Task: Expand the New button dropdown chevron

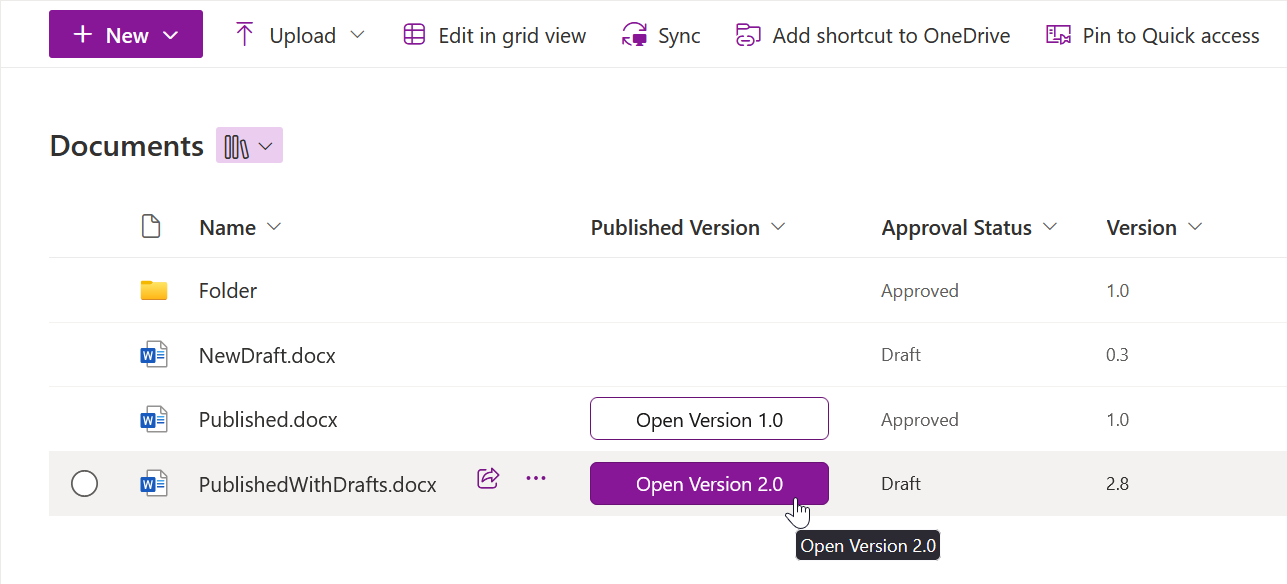Action: [x=170, y=35]
